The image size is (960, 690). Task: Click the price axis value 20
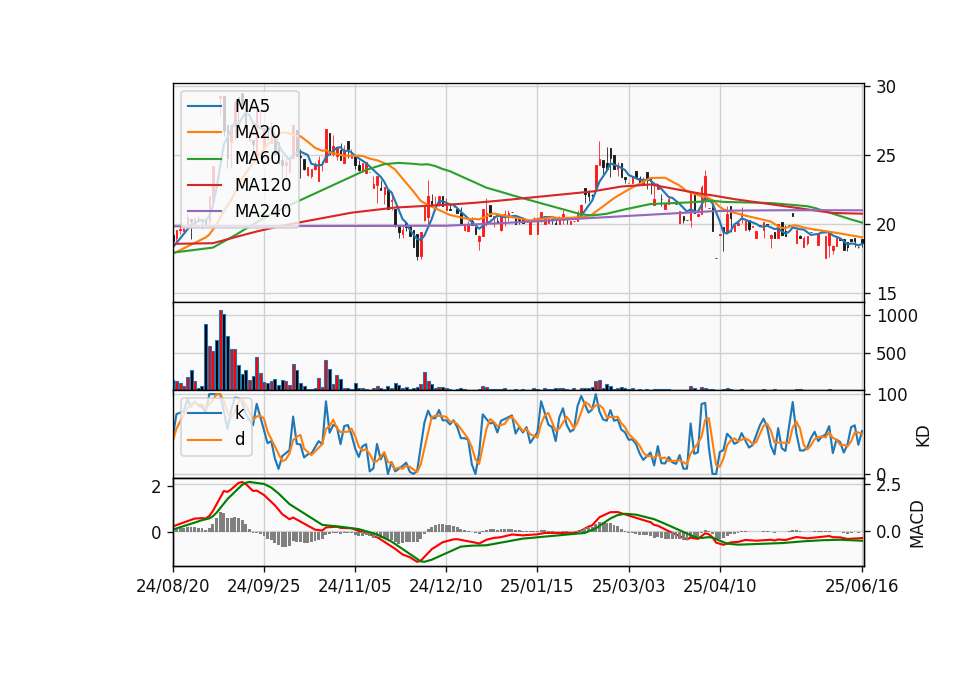coord(885,225)
